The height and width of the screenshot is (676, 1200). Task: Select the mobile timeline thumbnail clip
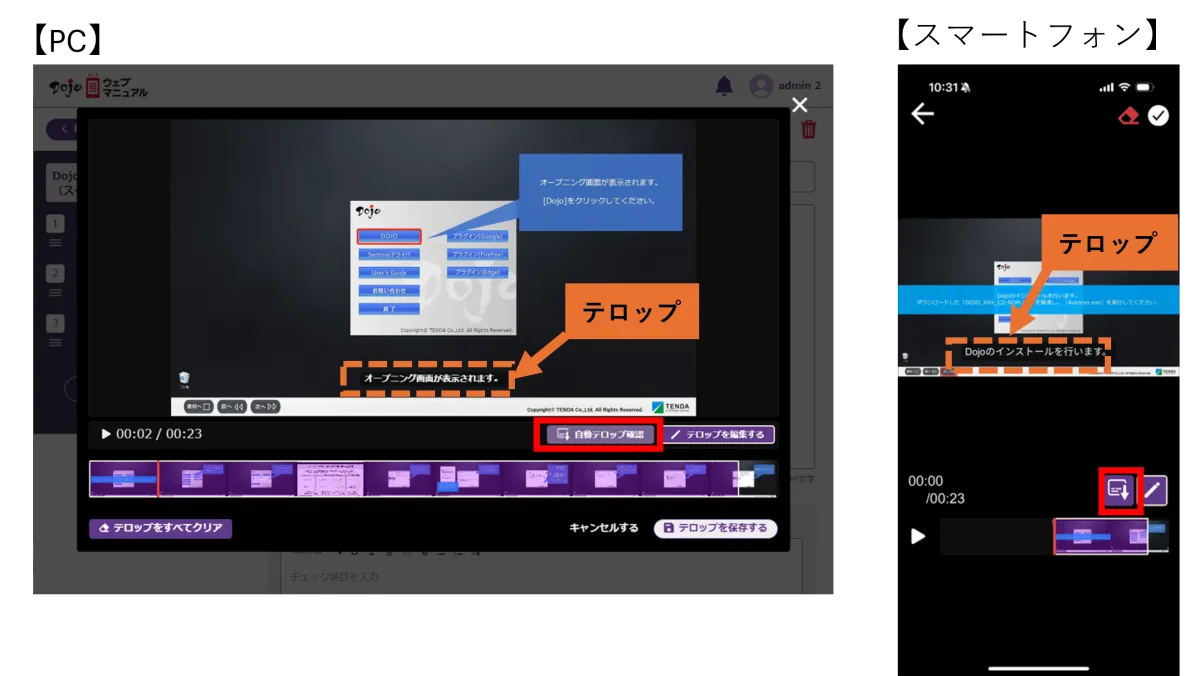point(1100,536)
